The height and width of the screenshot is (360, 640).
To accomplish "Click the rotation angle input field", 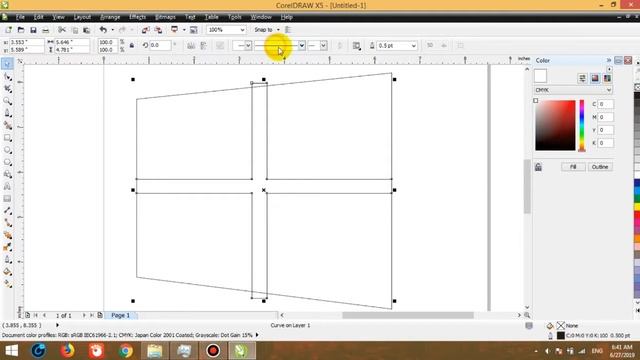I will [160, 45].
